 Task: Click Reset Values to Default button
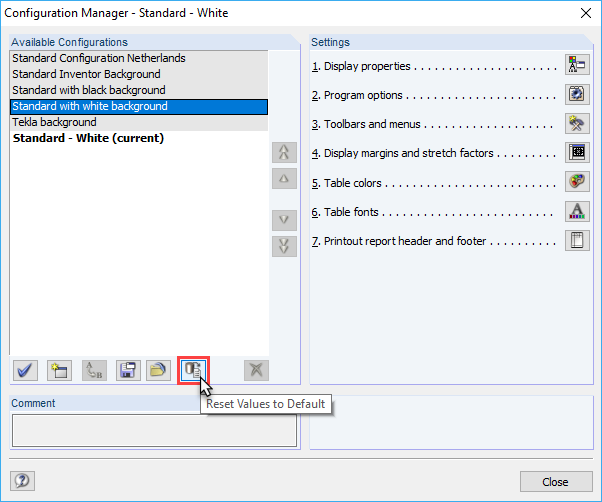pyautogui.click(x=194, y=370)
